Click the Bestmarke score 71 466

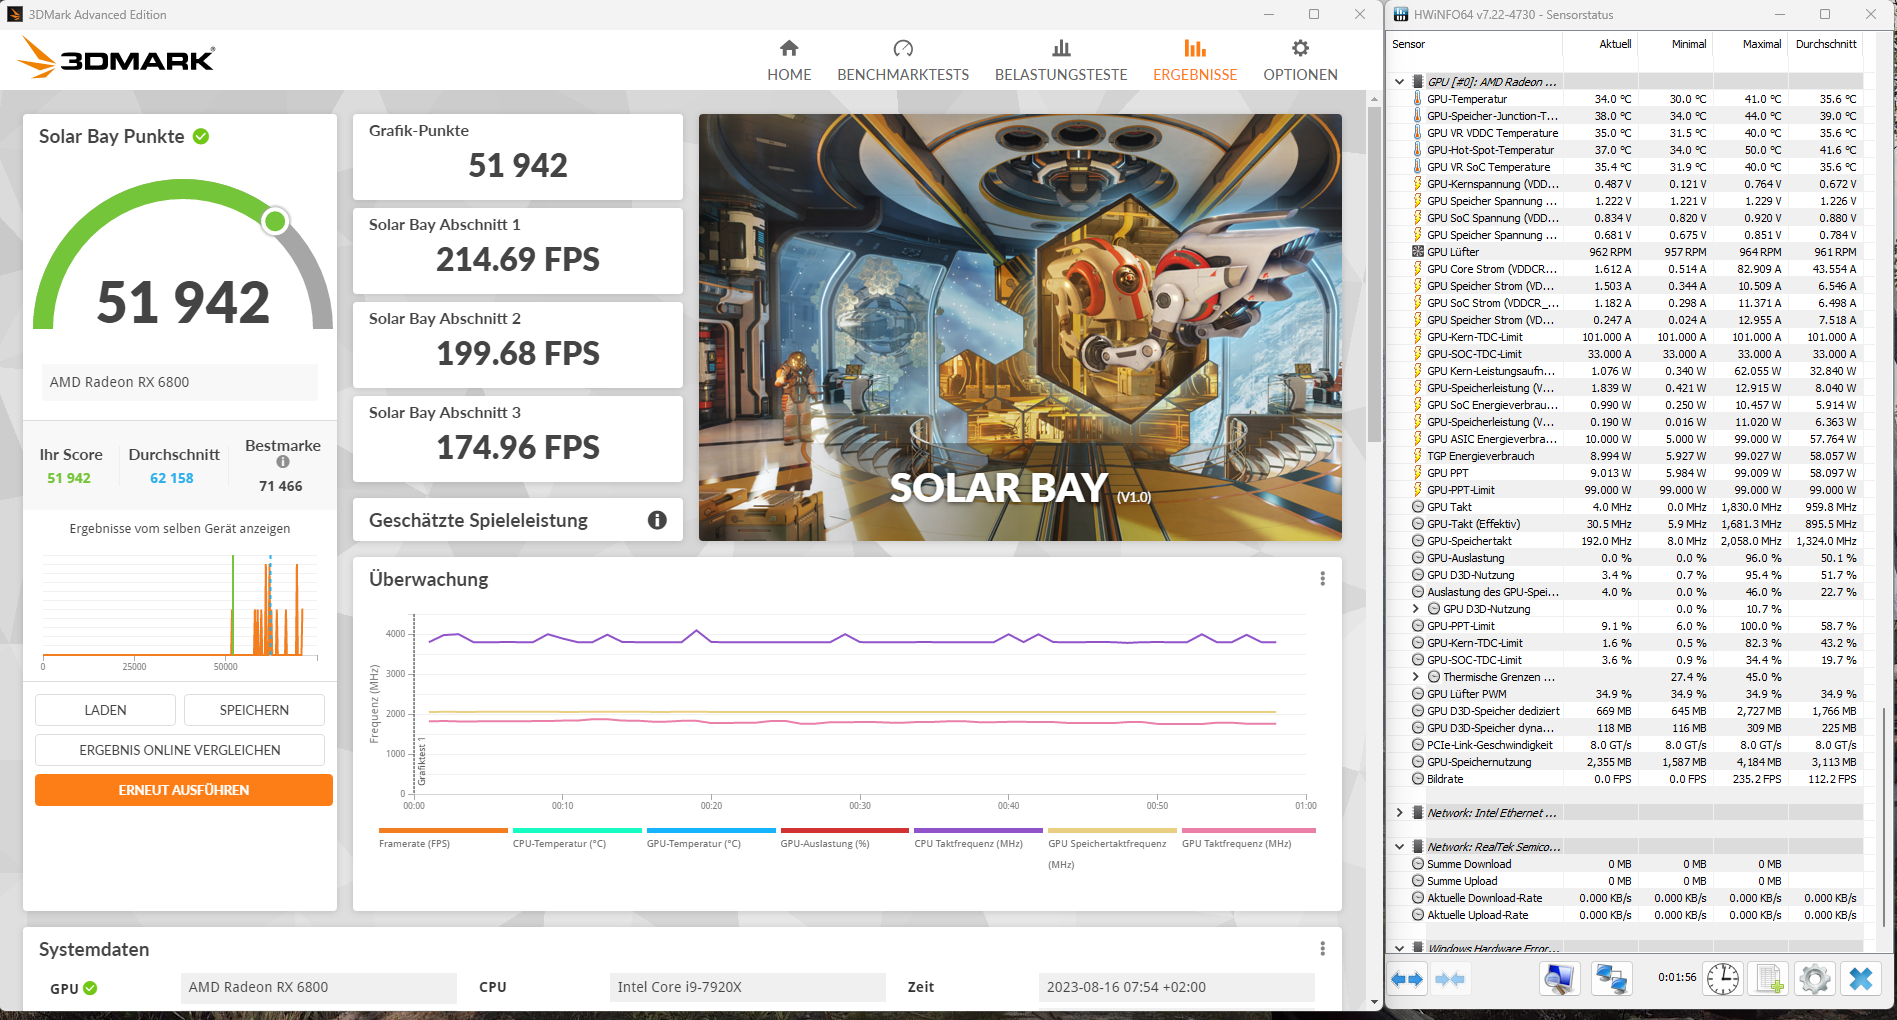[x=281, y=486]
